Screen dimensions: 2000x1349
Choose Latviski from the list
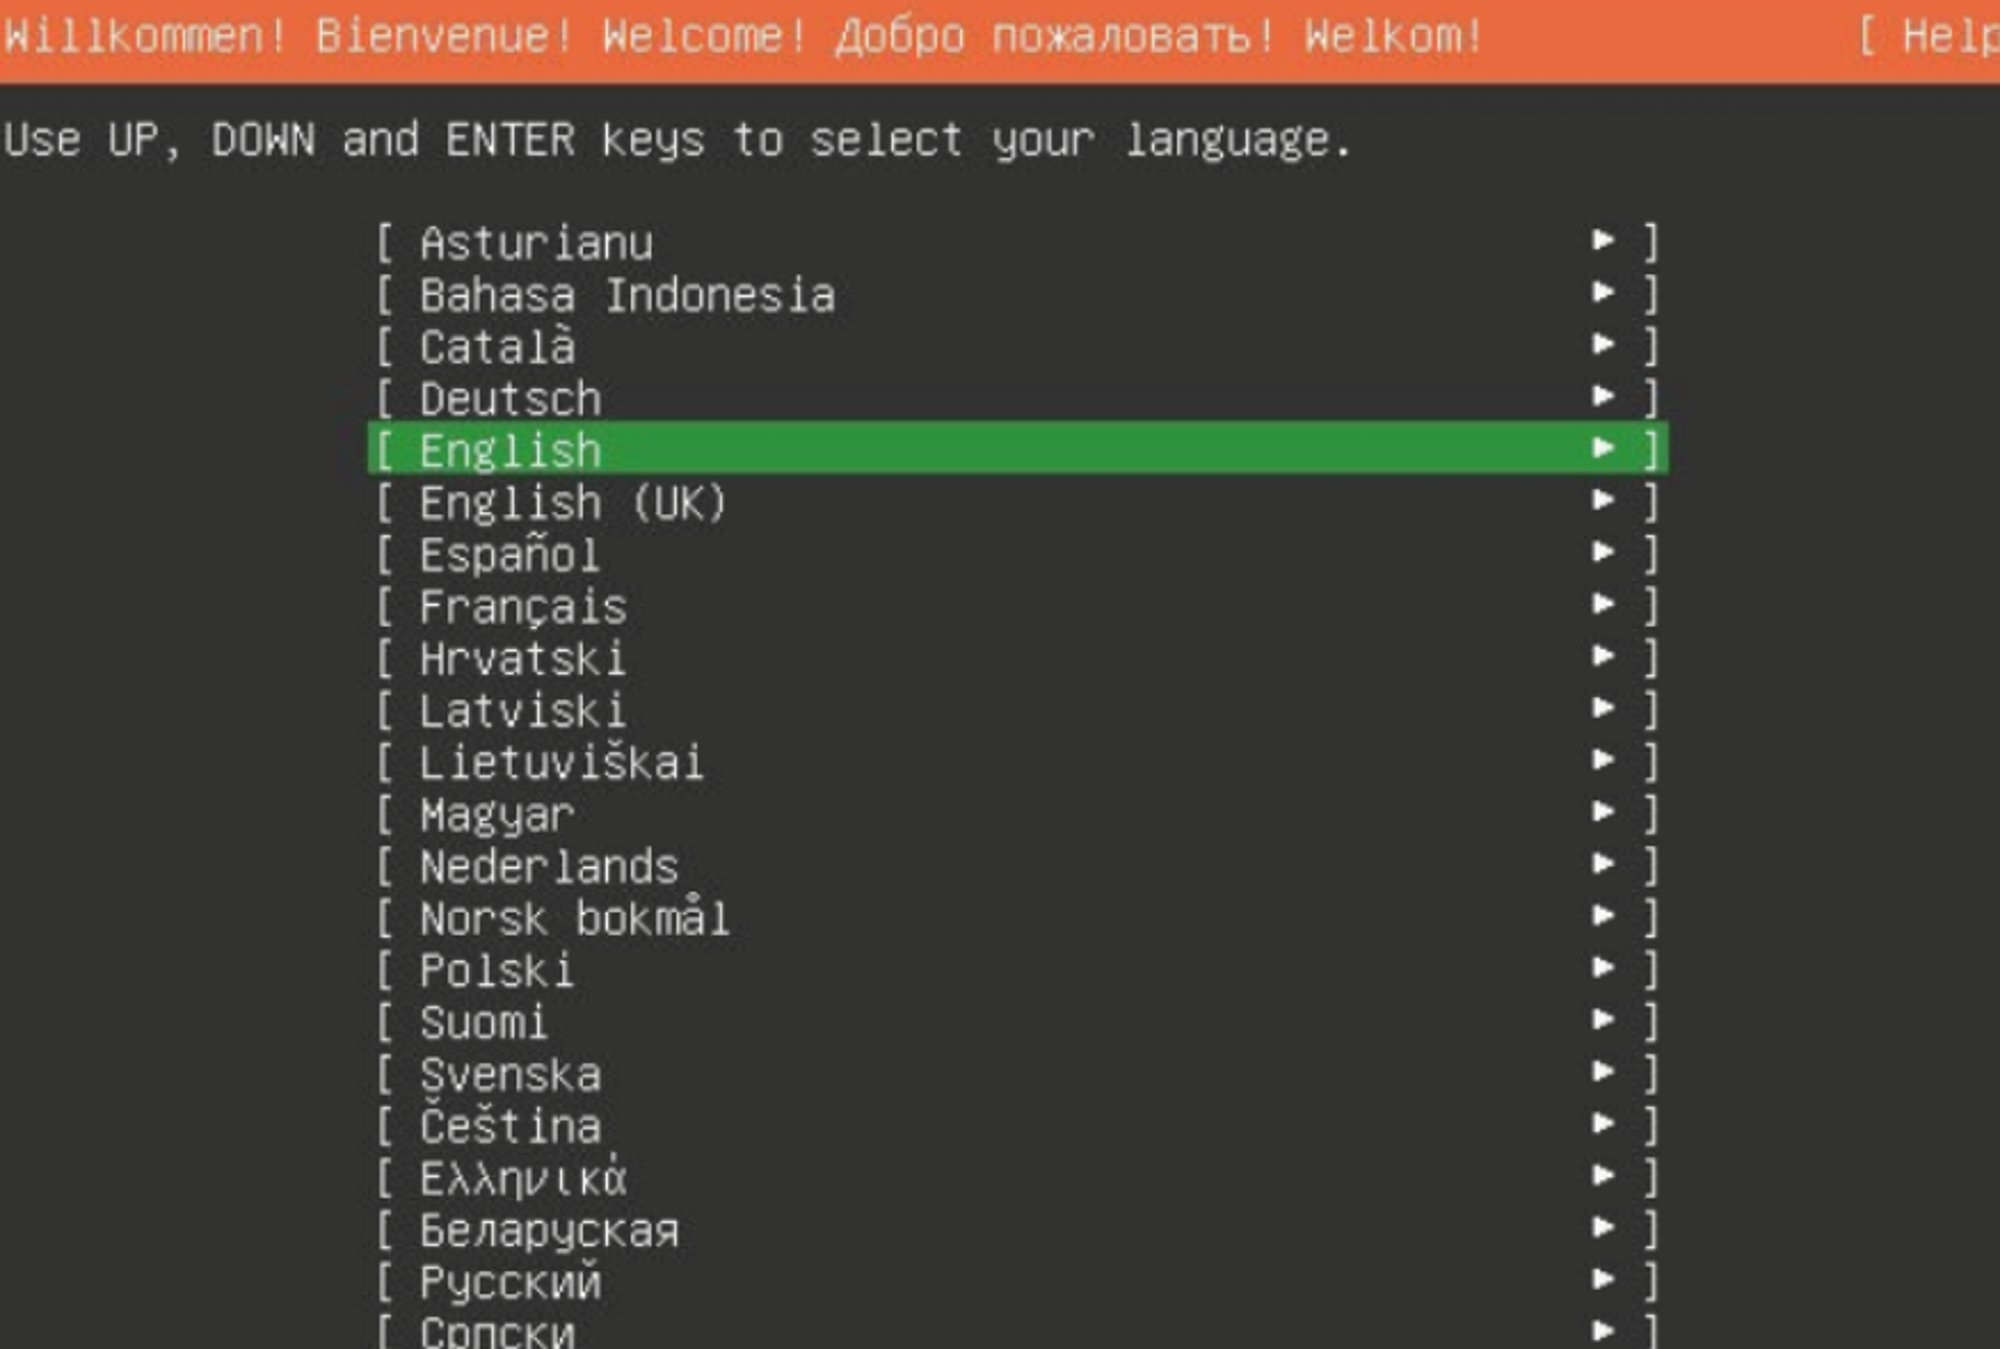coord(1017,711)
